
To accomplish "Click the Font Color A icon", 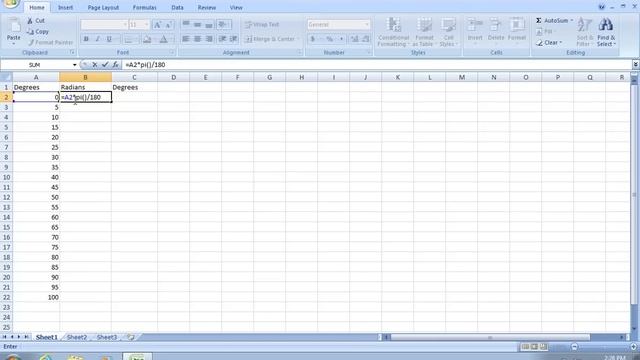I will coord(163,39).
